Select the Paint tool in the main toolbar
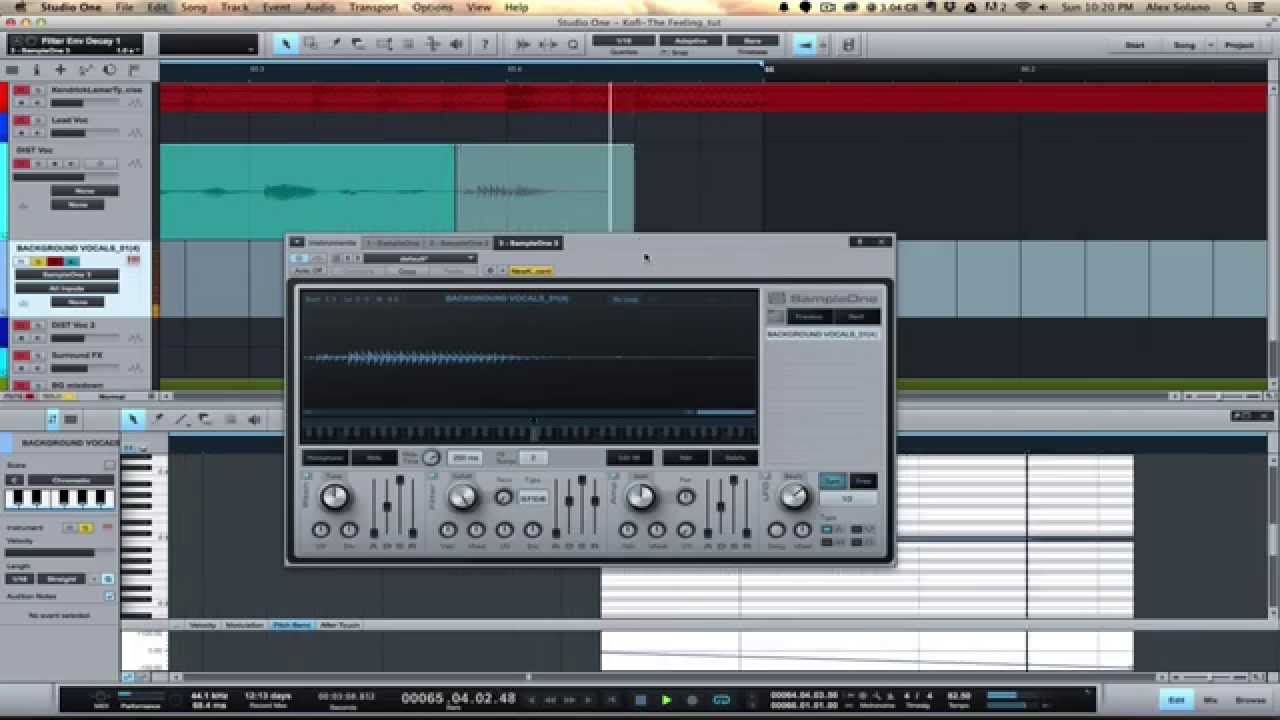The width and height of the screenshot is (1280, 720). (x=335, y=44)
